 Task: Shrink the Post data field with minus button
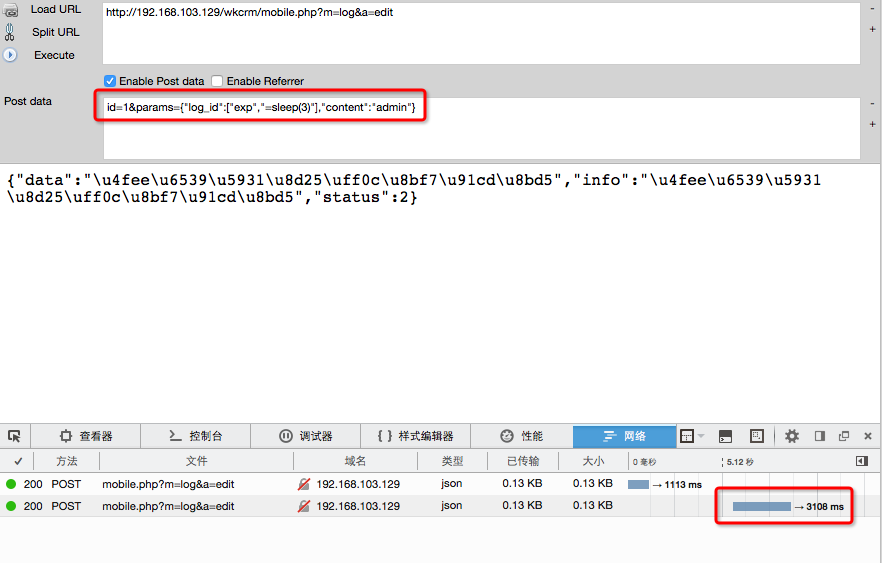872,104
